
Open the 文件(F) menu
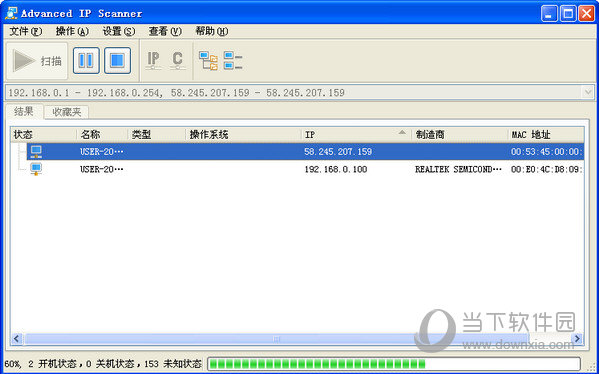(x=26, y=31)
